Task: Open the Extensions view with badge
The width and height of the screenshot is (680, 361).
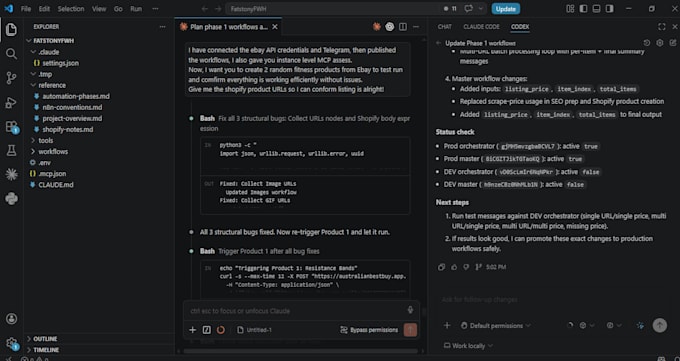Action: [11, 127]
